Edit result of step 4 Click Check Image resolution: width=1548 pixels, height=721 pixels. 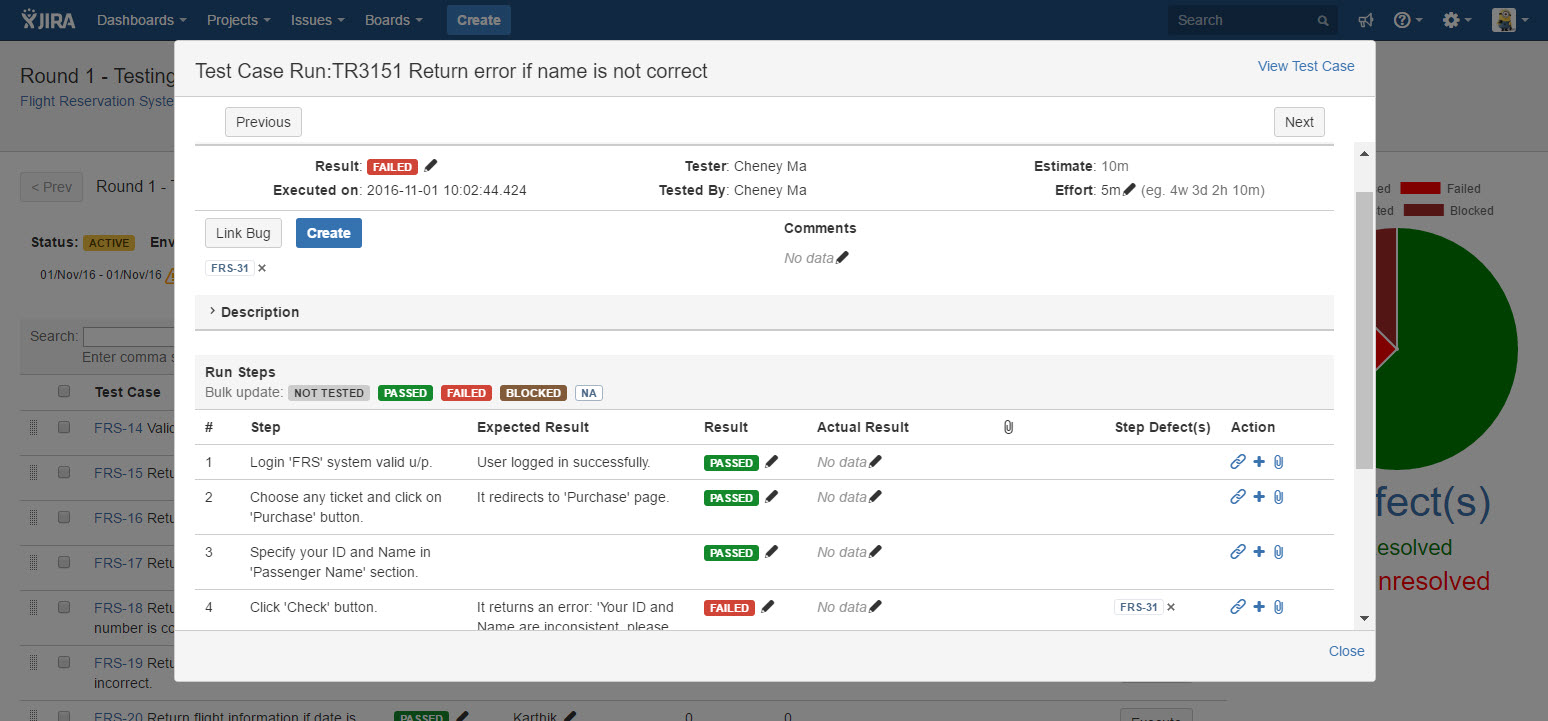768,607
